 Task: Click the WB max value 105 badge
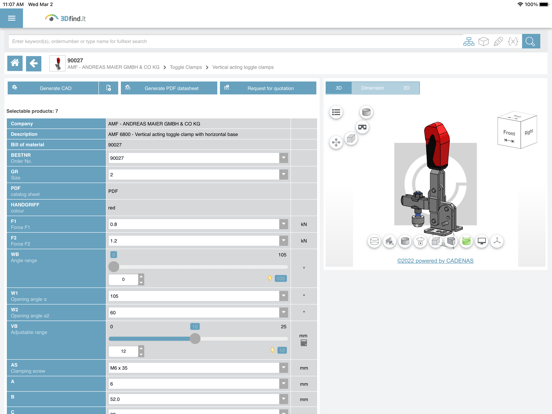[281, 278]
